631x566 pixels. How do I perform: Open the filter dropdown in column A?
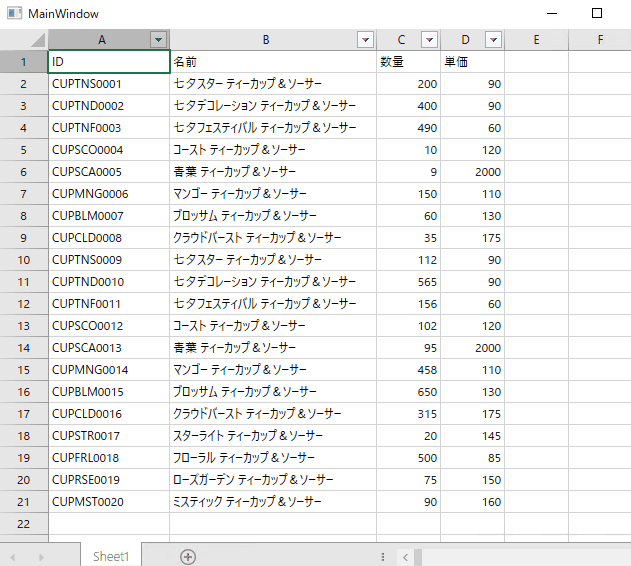tap(158, 40)
